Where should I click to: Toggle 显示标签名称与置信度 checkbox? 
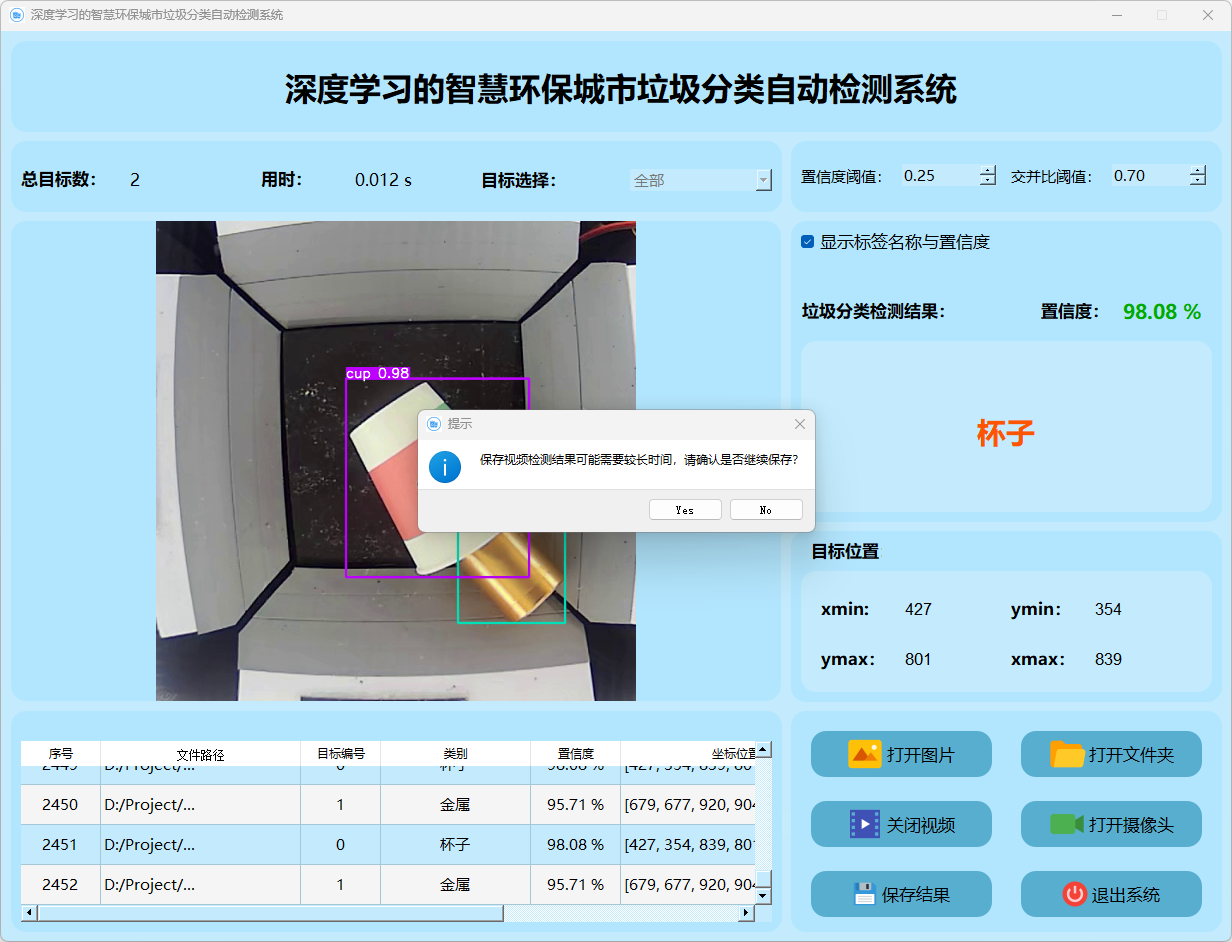[808, 242]
